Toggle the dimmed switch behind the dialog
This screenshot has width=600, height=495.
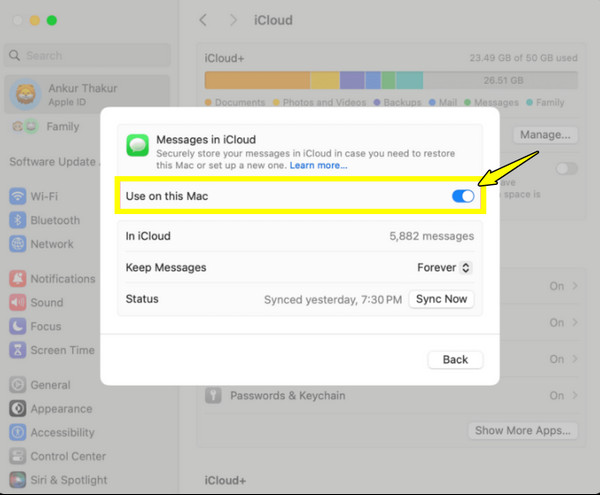[566, 169]
